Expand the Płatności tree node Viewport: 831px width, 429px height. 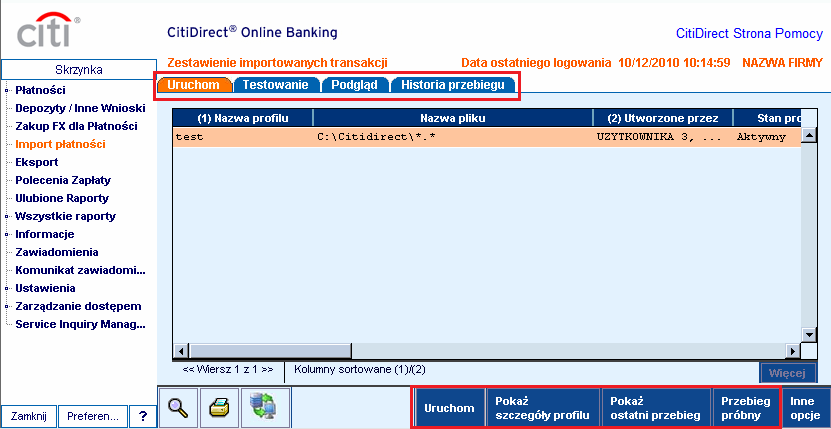[x=6, y=90]
